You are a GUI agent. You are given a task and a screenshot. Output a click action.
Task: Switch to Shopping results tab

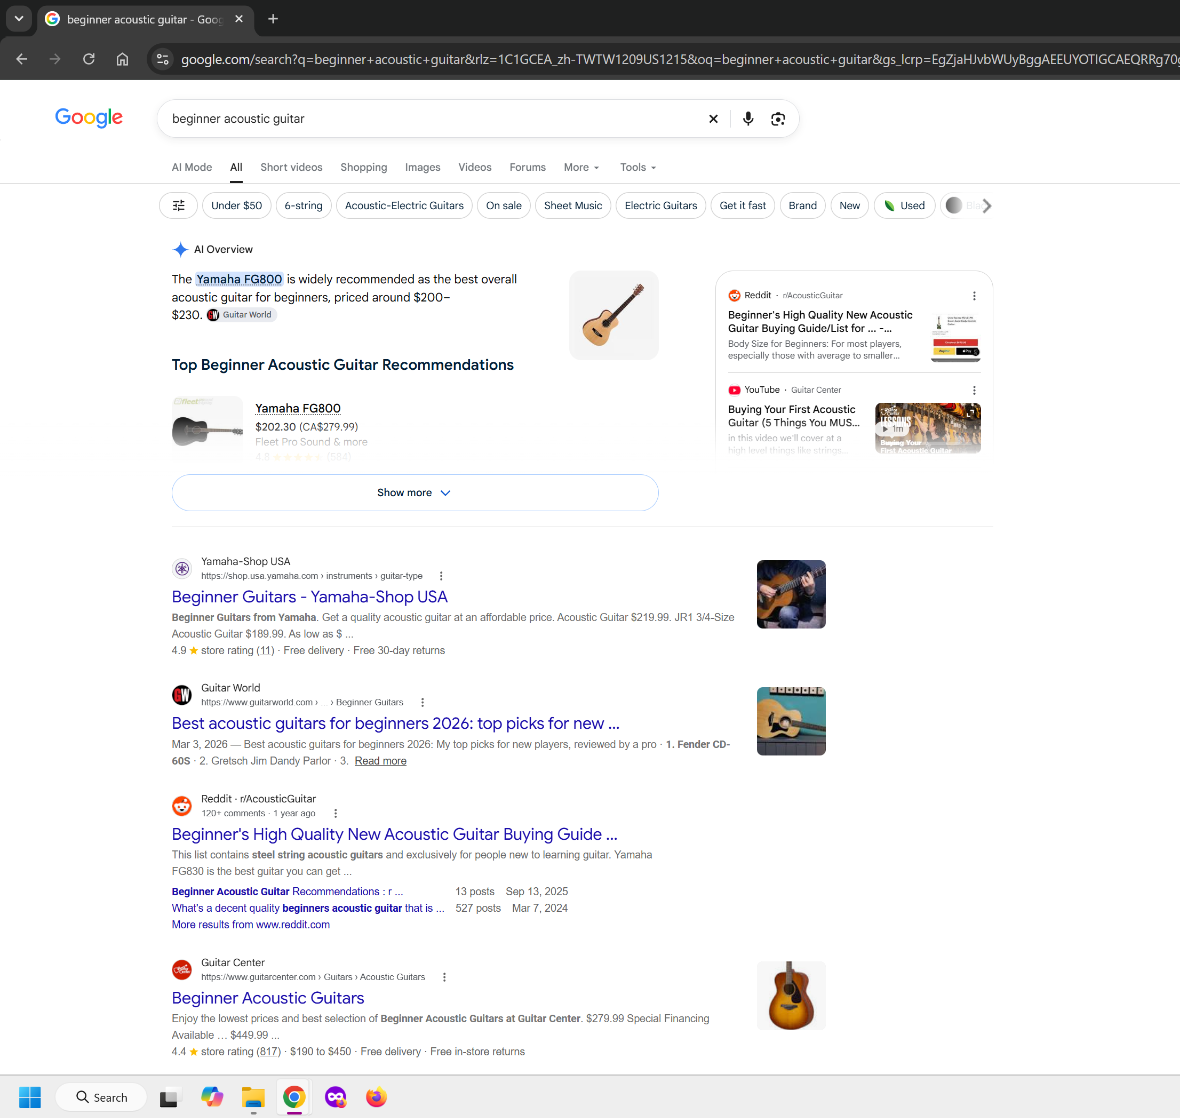[363, 167]
